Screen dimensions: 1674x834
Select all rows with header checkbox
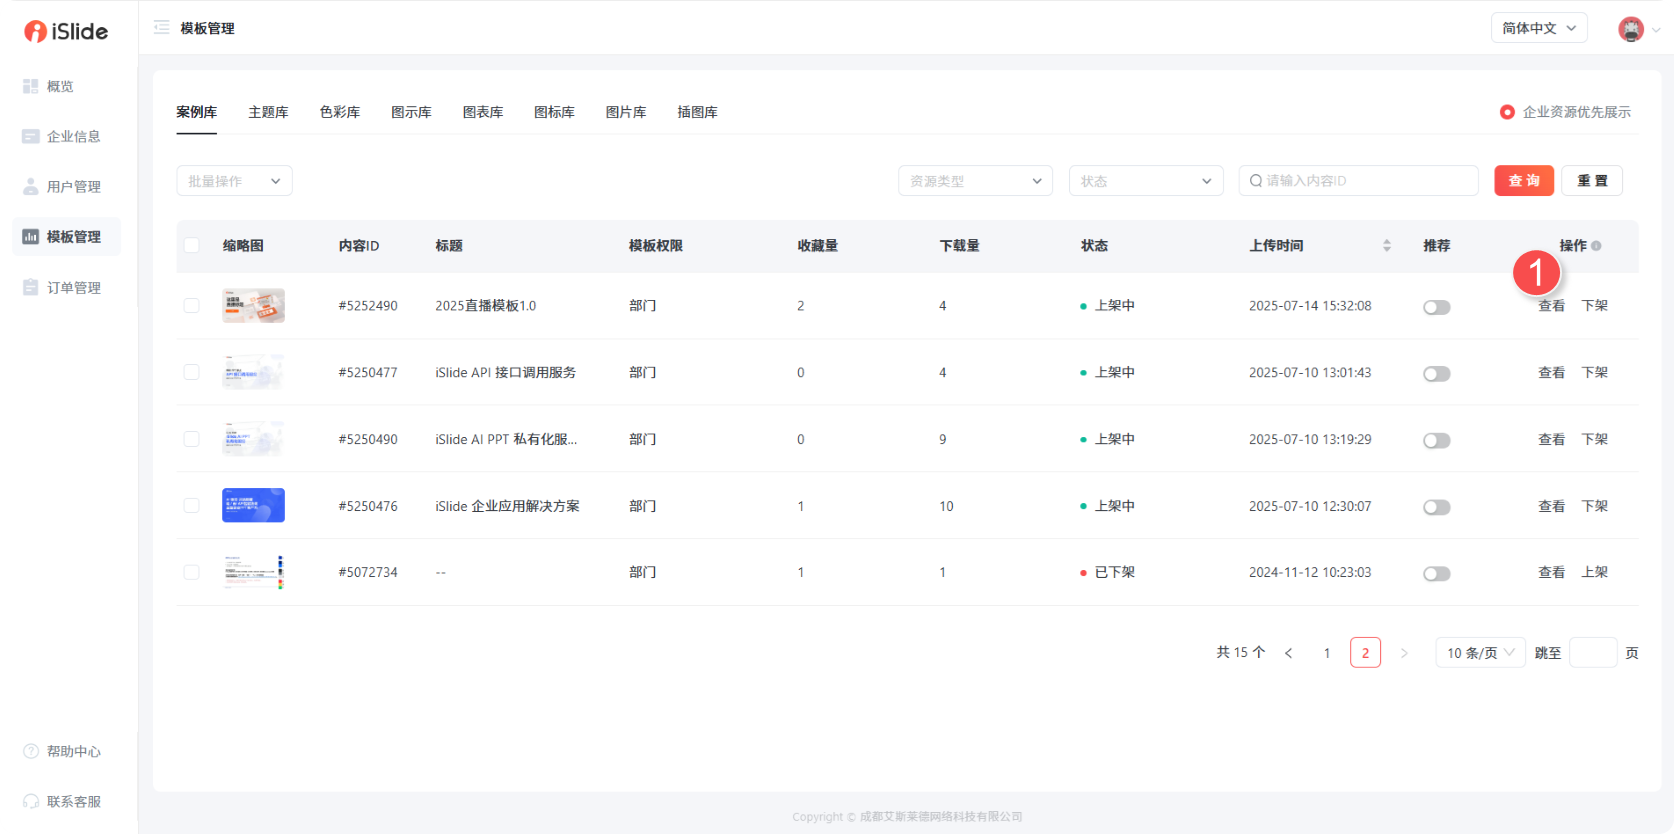click(192, 246)
